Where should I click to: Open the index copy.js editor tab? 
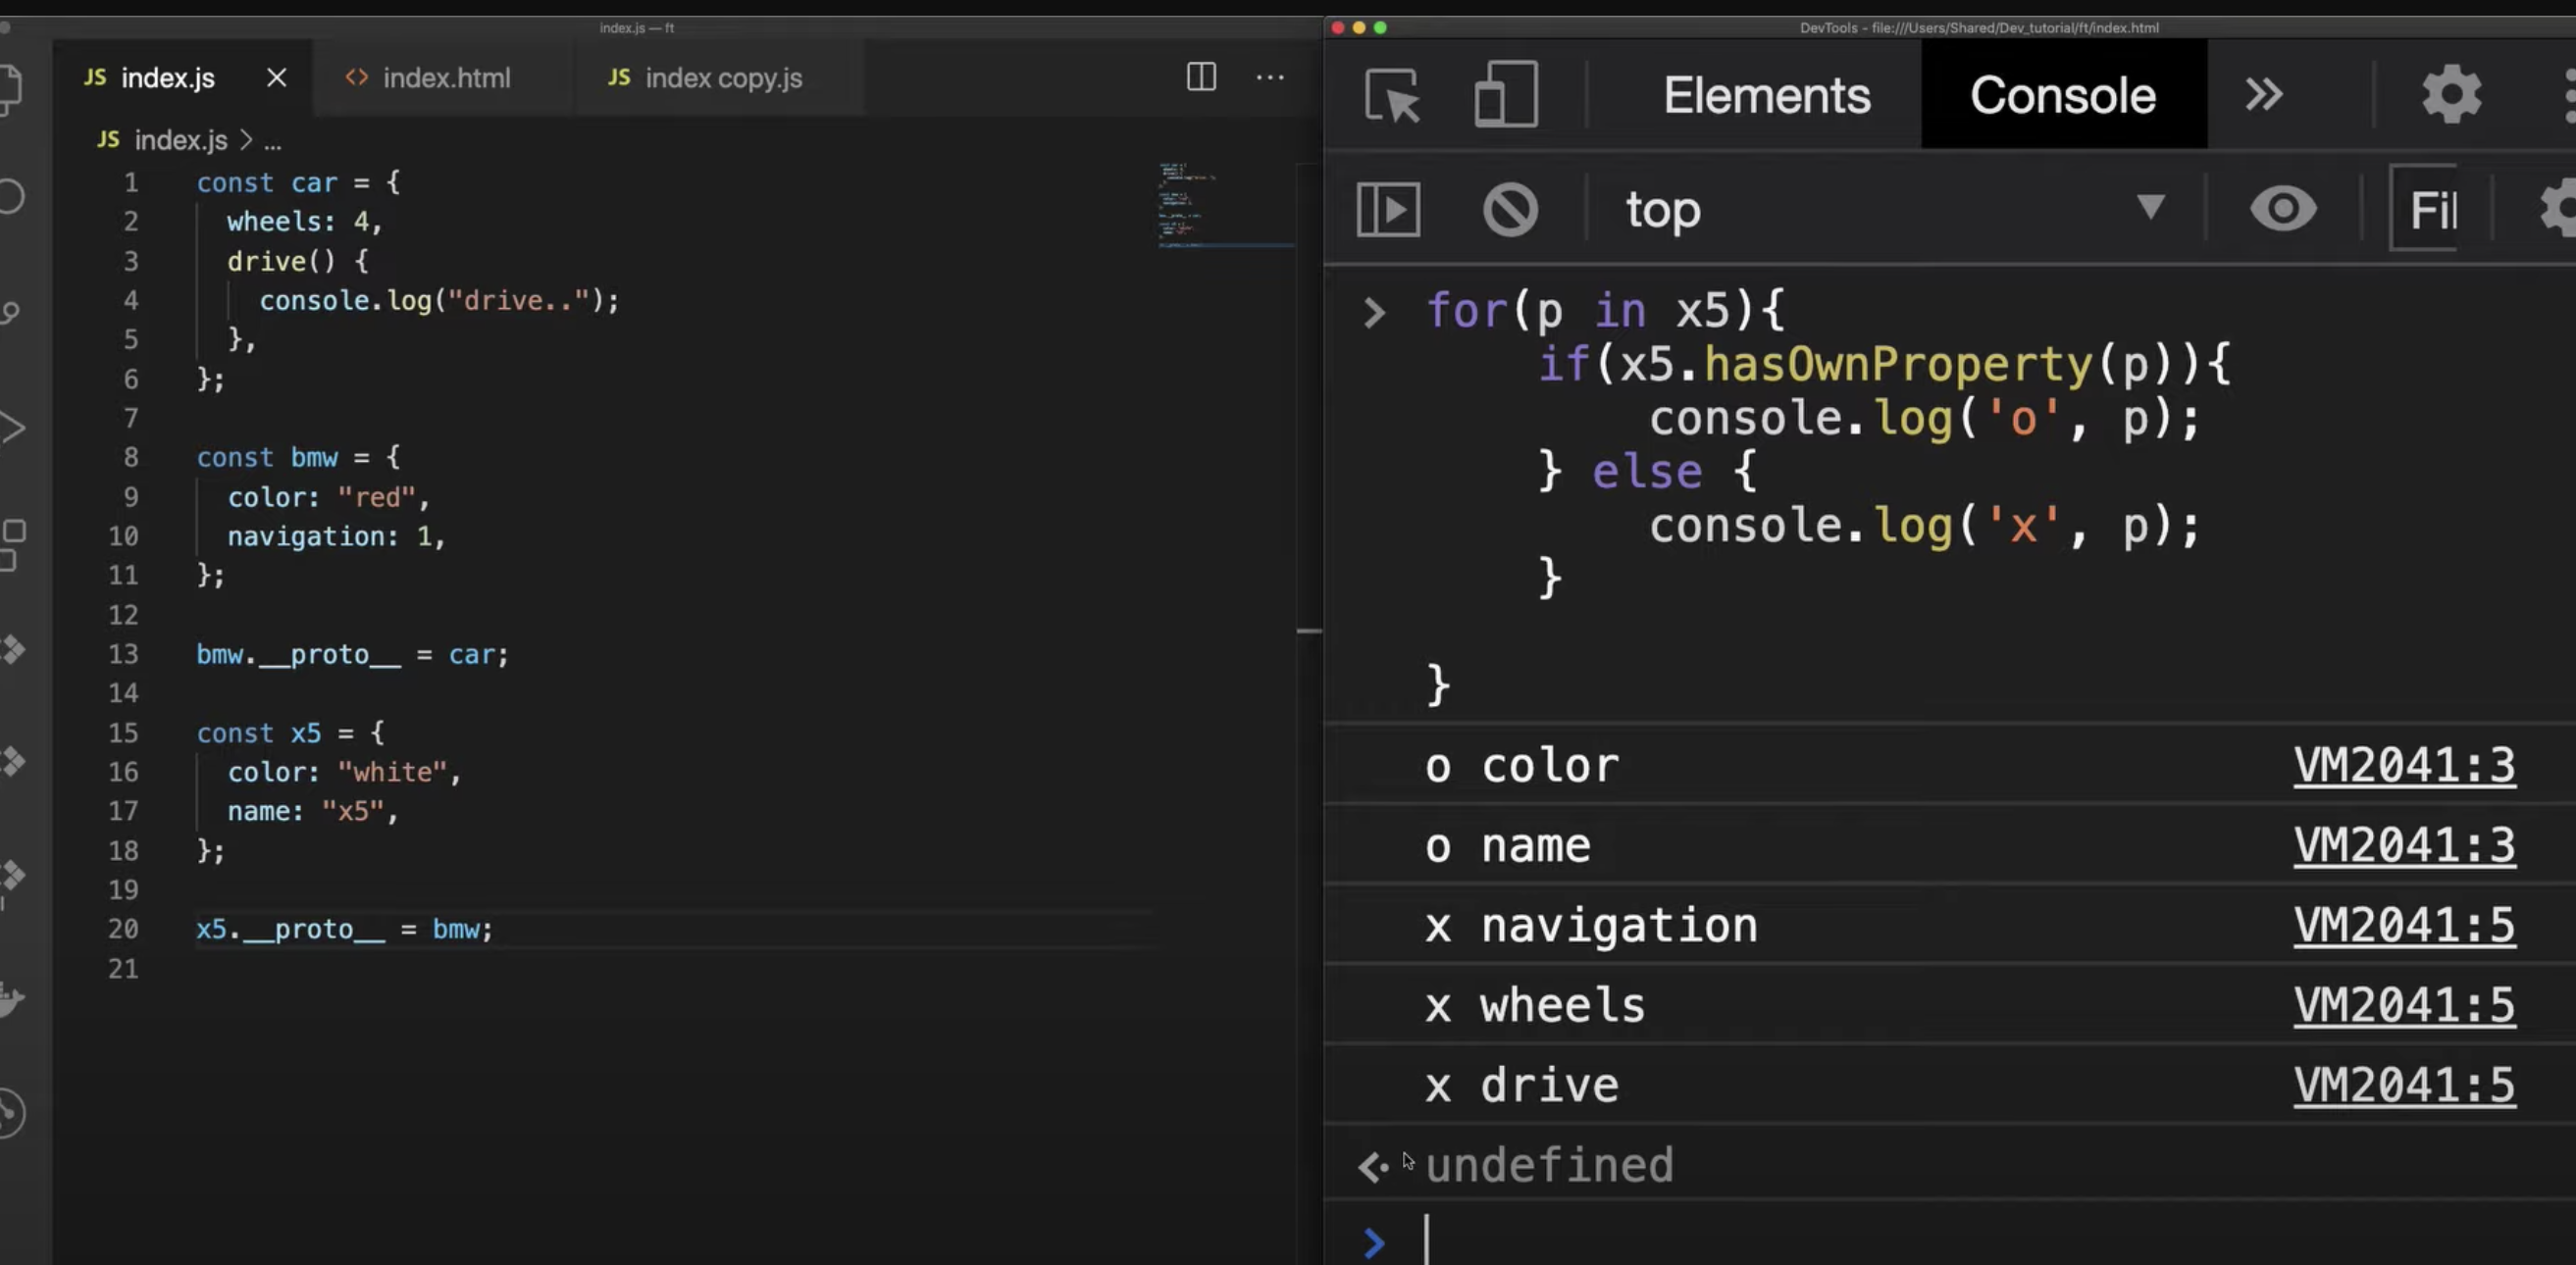(722, 78)
